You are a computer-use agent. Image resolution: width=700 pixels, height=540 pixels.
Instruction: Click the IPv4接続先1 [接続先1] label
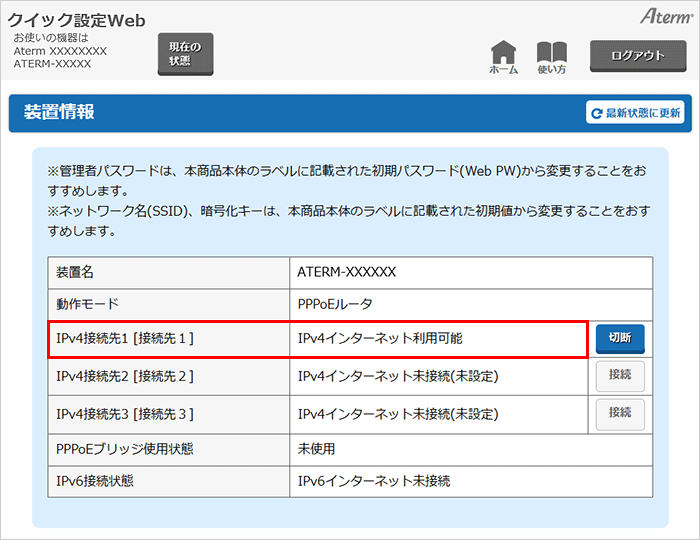pos(125,339)
